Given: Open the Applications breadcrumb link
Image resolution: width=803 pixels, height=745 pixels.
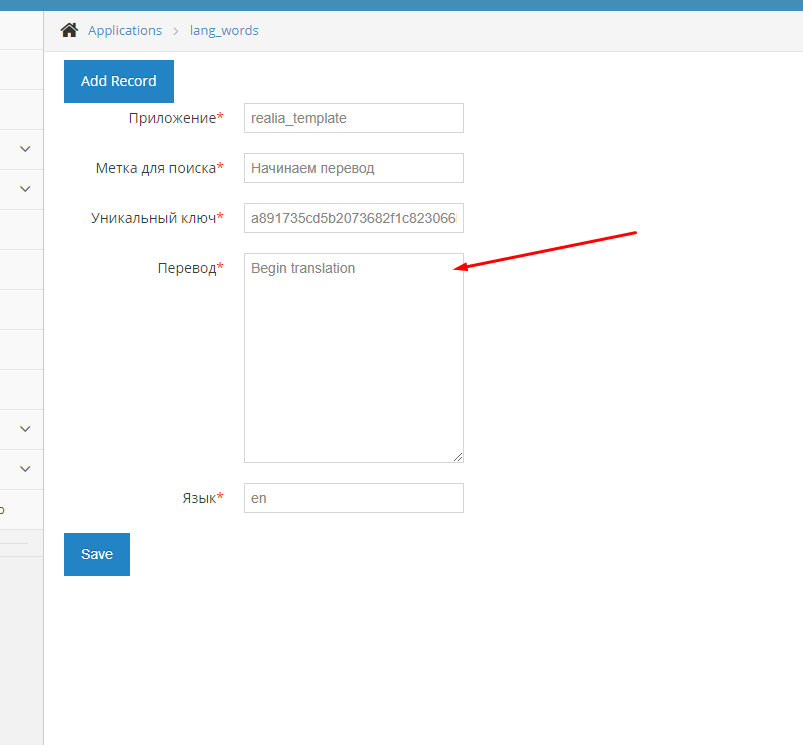Looking at the screenshot, I should [x=124, y=30].
